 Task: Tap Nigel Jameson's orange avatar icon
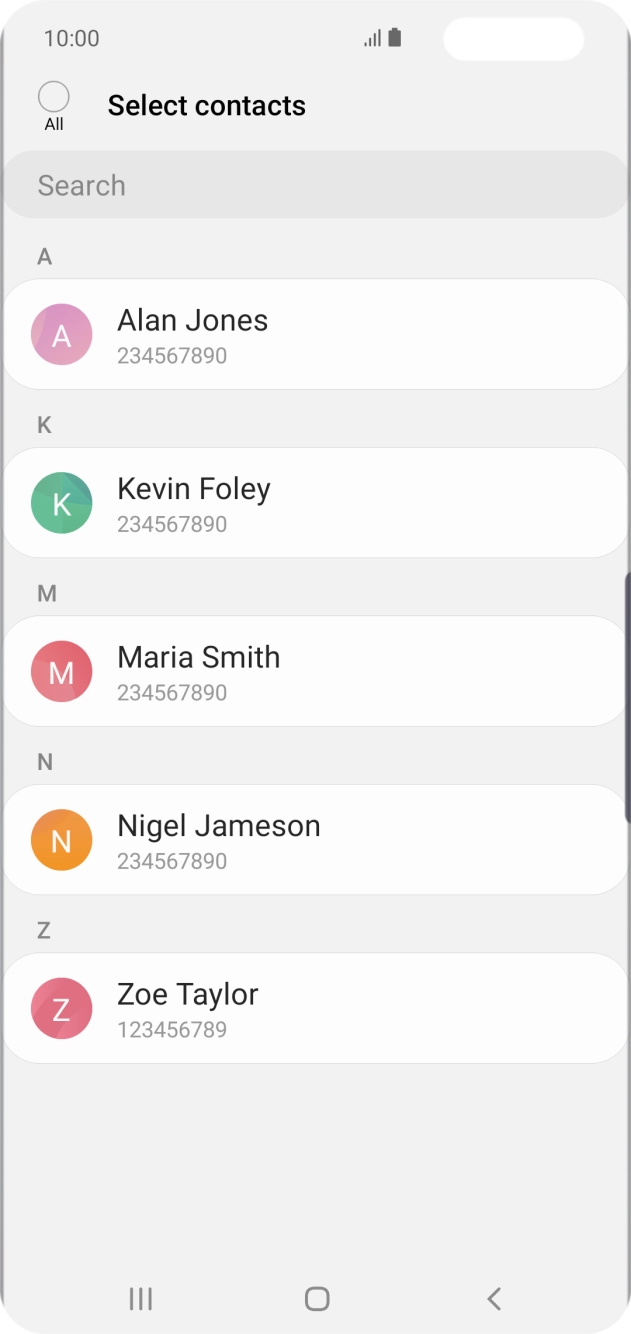(62, 840)
